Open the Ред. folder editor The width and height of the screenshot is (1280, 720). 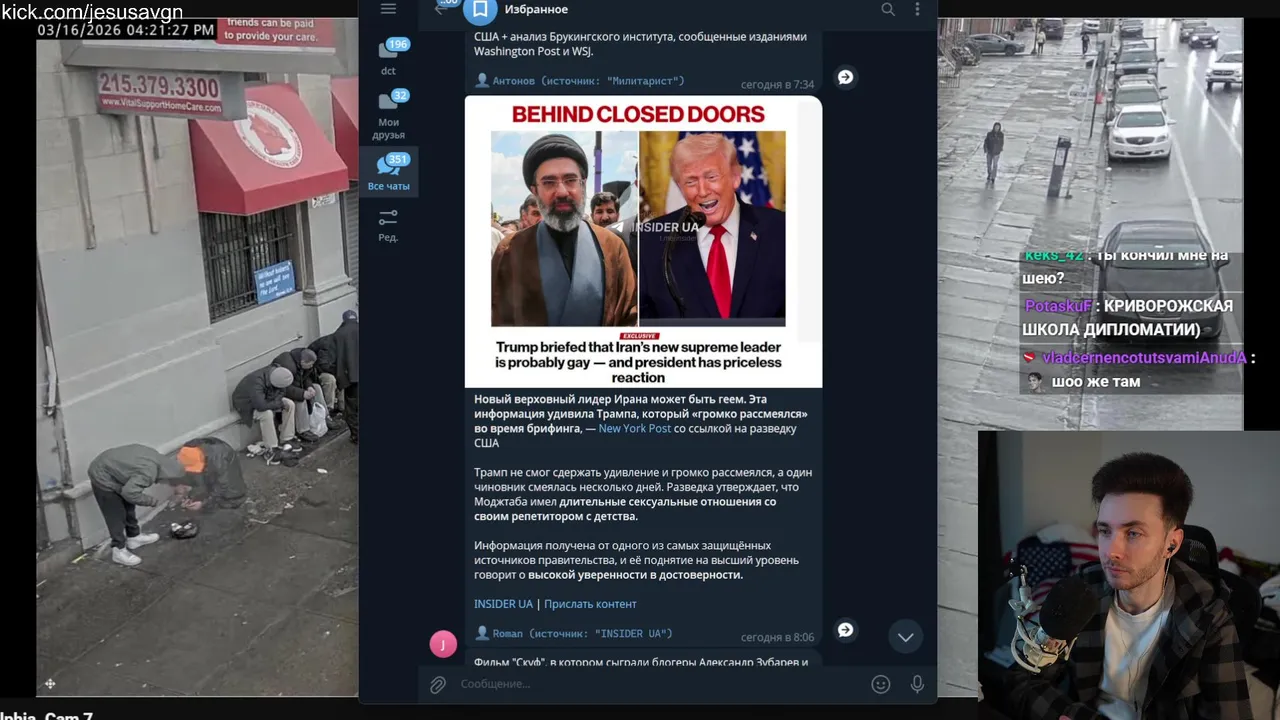388,225
